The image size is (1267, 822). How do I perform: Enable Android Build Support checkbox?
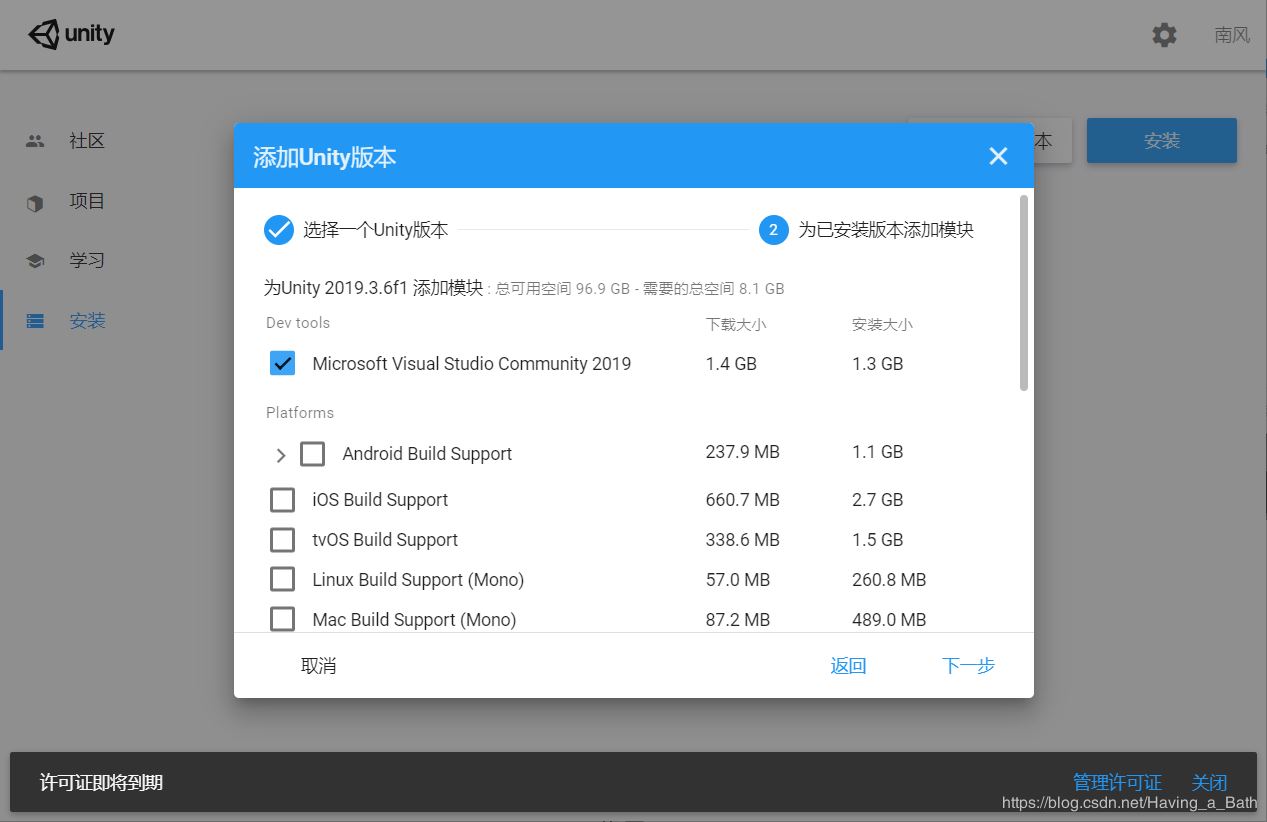(x=312, y=454)
